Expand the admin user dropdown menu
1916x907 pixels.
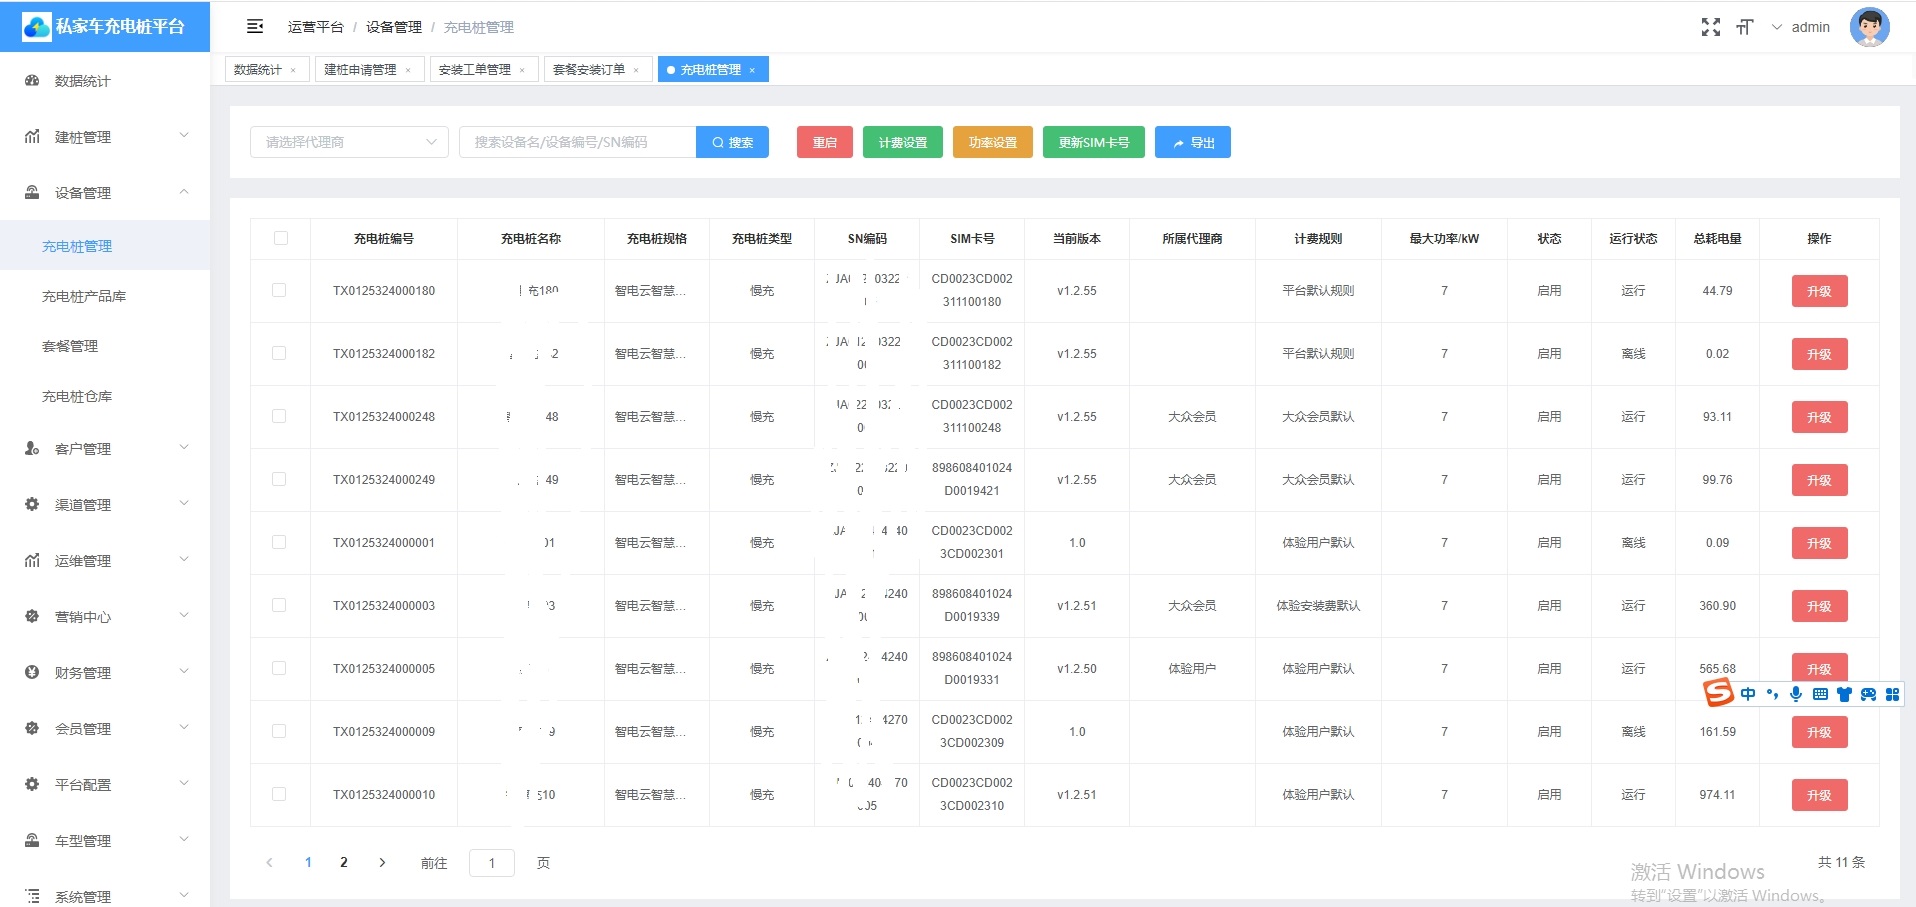tap(1777, 27)
